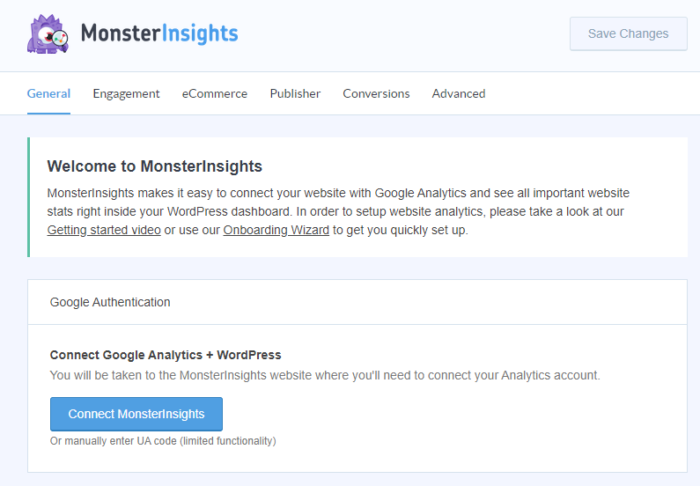Open the eCommerce tab
Image resolution: width=700 pixels, height=486 pixels.
pos(214,94)
